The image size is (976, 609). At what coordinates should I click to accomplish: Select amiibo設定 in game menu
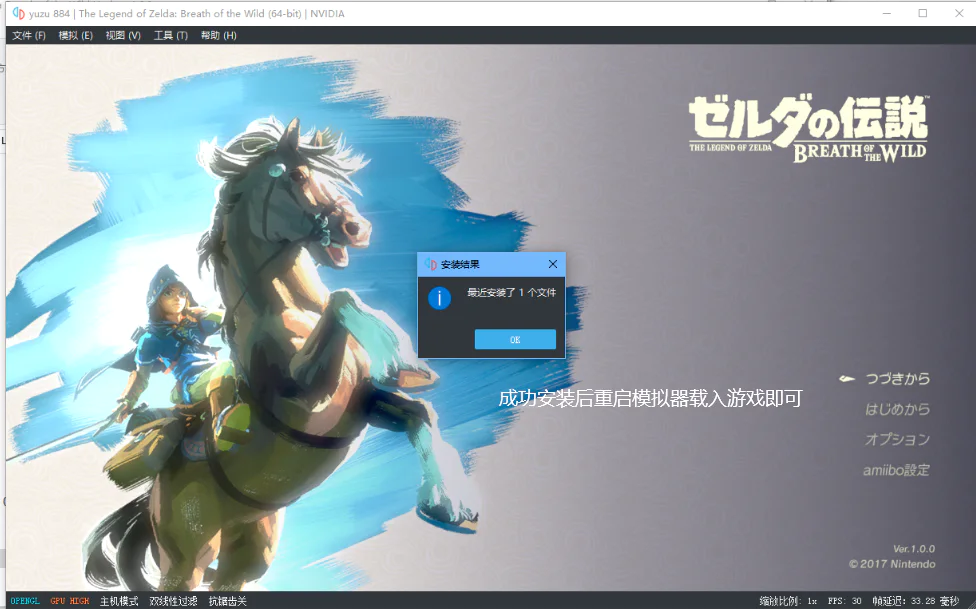896,470
